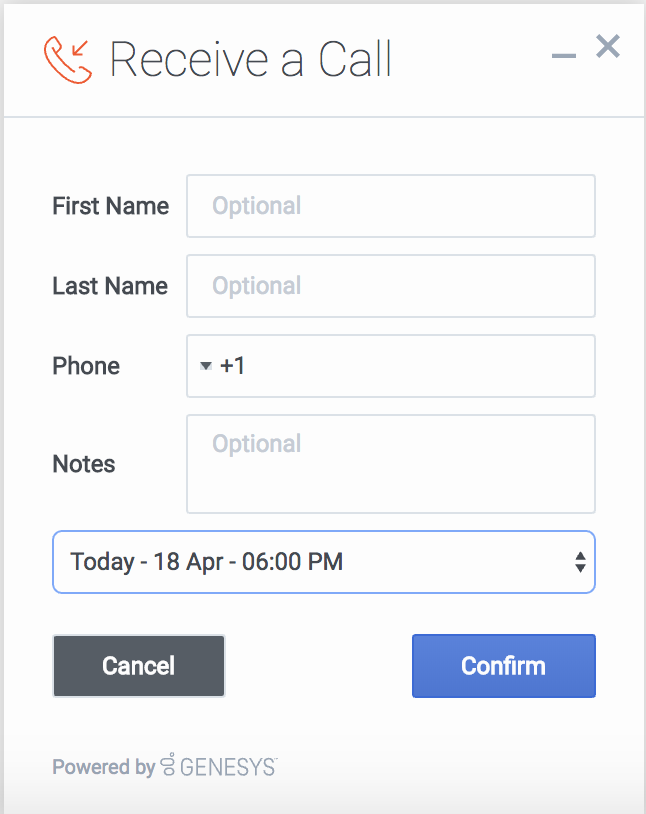The image size is (646, 814).
Task: Click the Genesys logo symbol in the footer
Action: (168, 766)
